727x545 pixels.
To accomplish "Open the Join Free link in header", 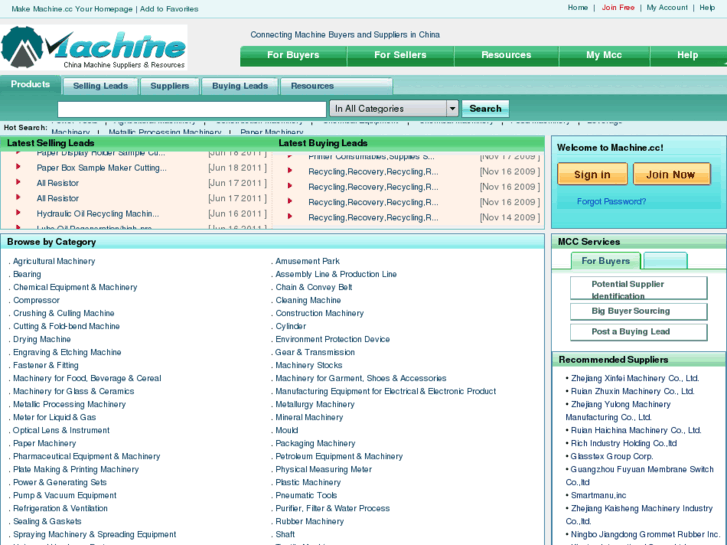I will click(x=618, y=8).
